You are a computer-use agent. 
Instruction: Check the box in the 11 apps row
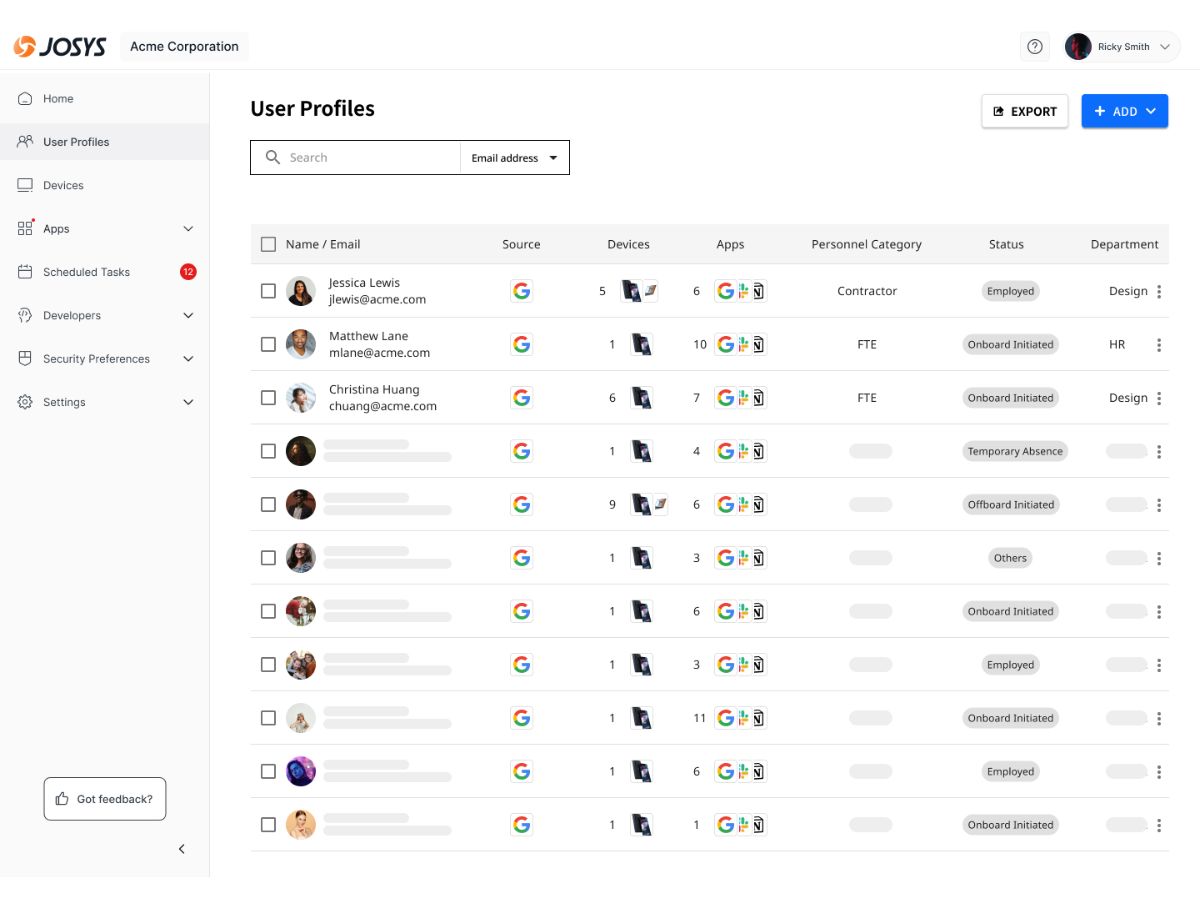click(x=268, y=718)
